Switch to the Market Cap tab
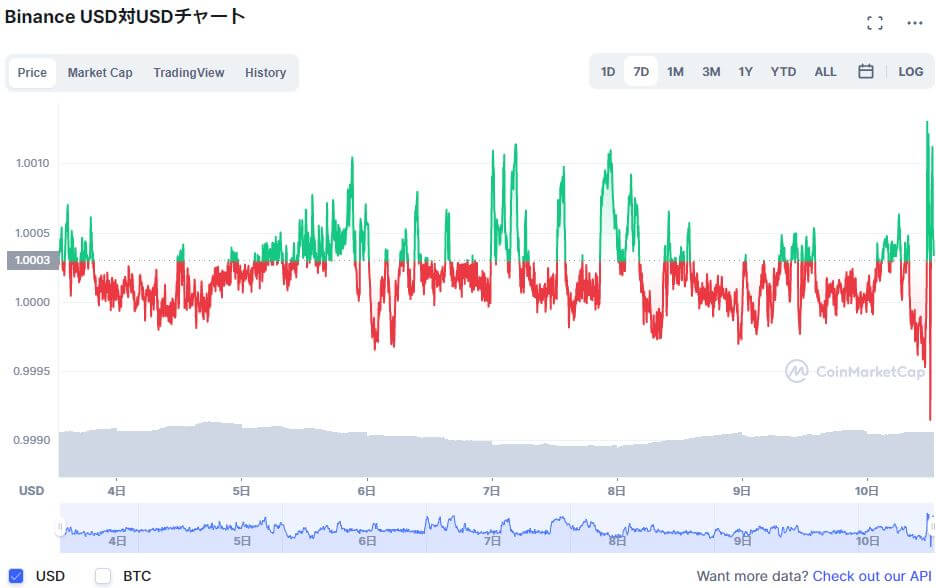The width and height of the screenshot is (936, 588). coord(100,73)
